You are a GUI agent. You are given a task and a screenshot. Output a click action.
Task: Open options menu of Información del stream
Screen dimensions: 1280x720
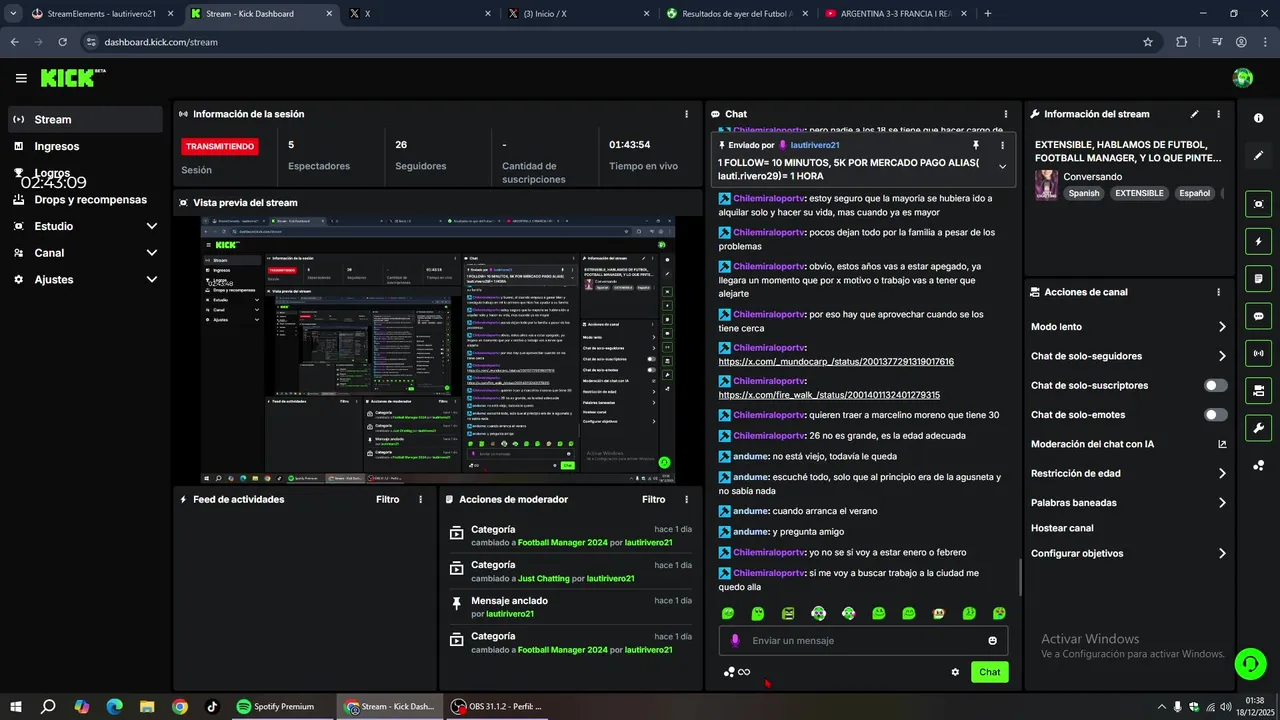[x=1219, y=114]
